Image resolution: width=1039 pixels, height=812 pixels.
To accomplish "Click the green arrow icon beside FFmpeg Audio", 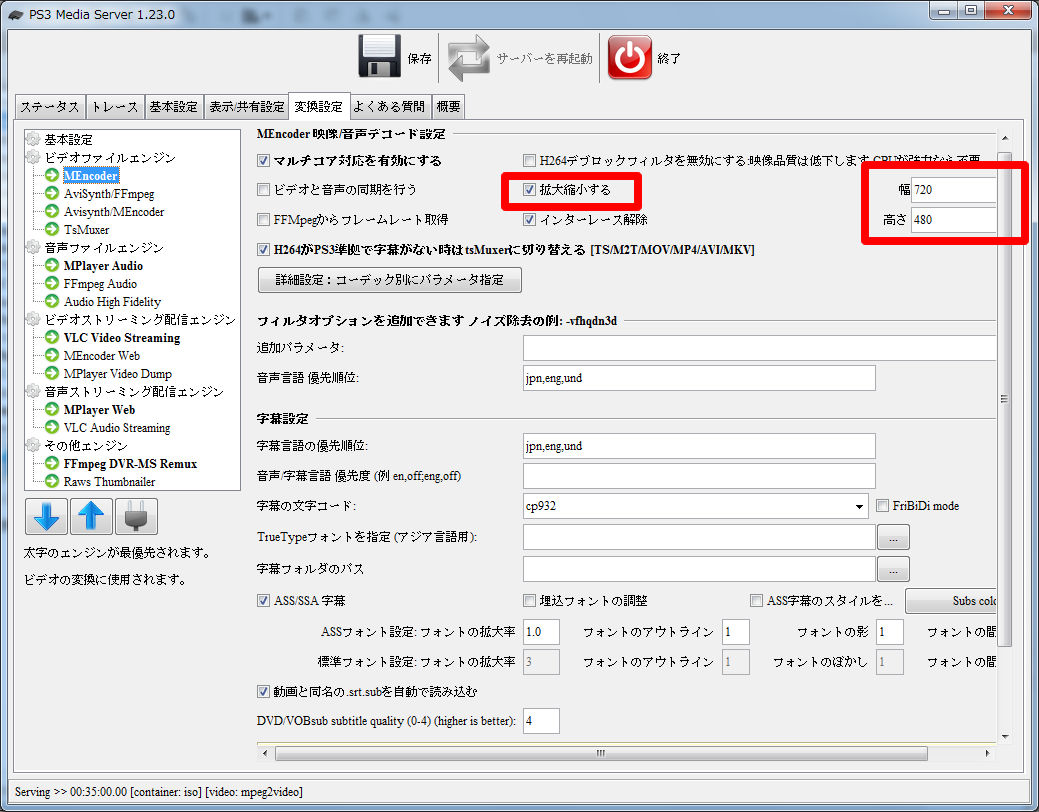I will click(52, 283).
